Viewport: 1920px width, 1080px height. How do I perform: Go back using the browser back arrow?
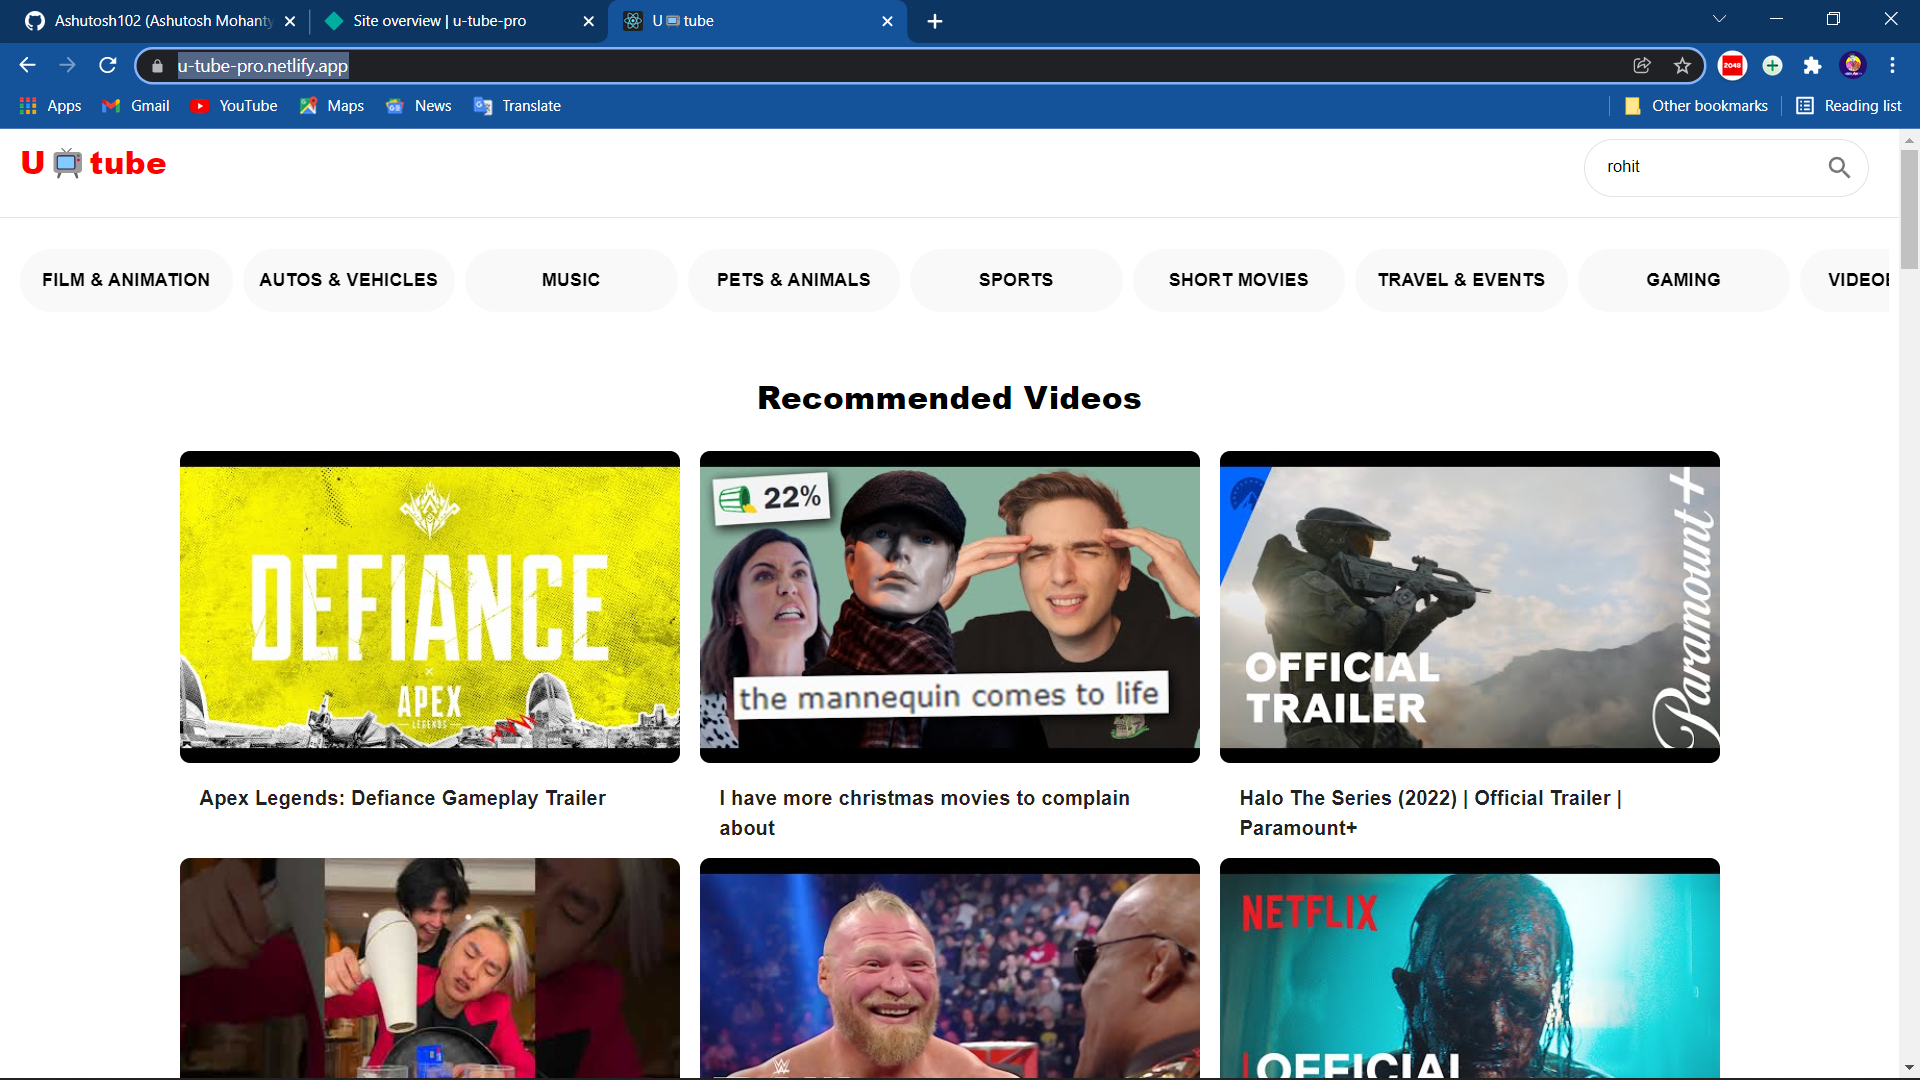[x=27, y=65]
